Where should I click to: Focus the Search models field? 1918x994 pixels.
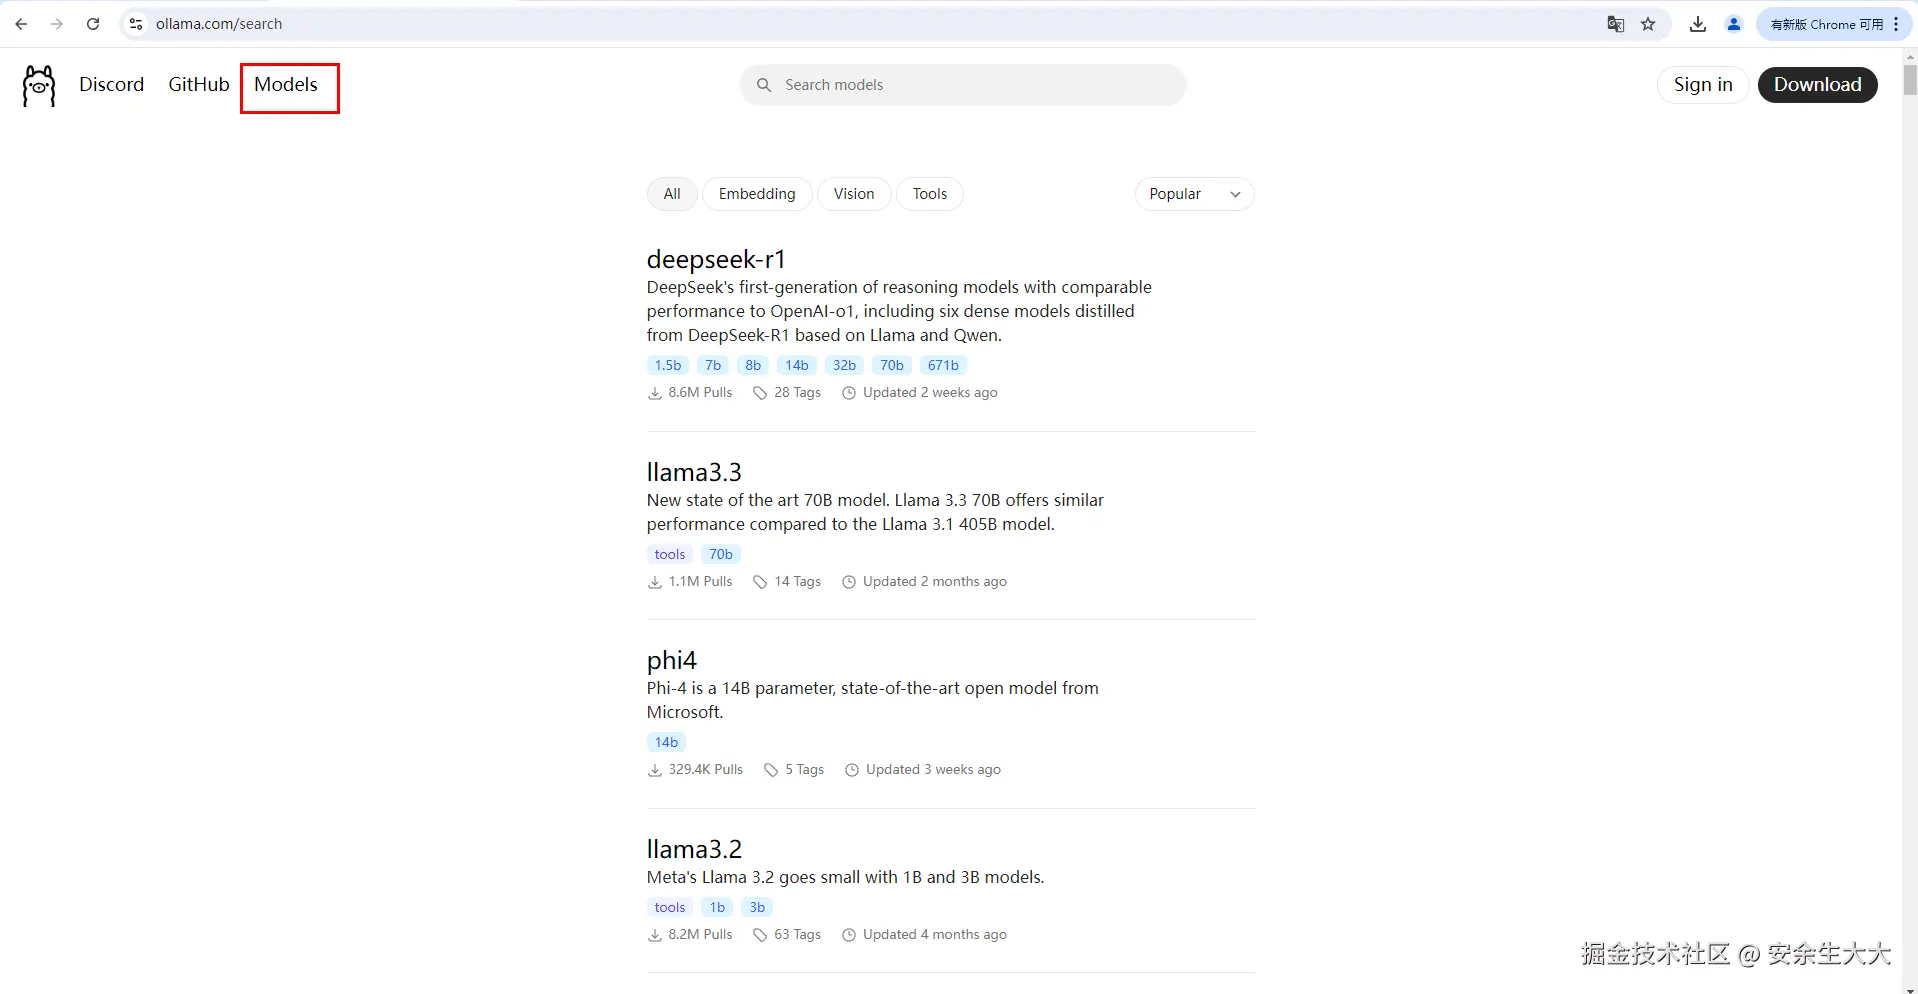coord(963,85)
